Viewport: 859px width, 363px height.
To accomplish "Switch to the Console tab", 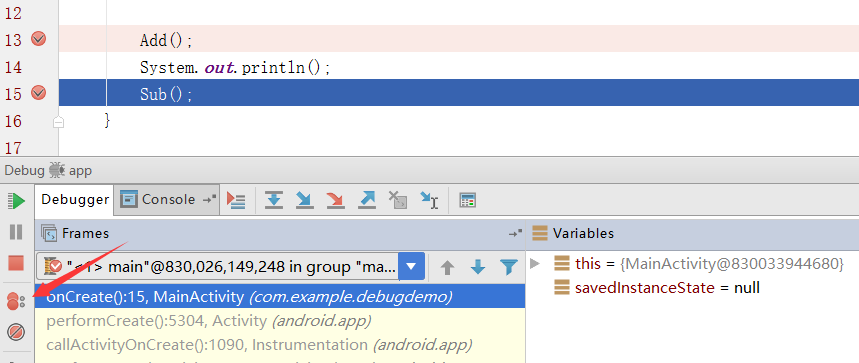I will [x=168, y=200].
